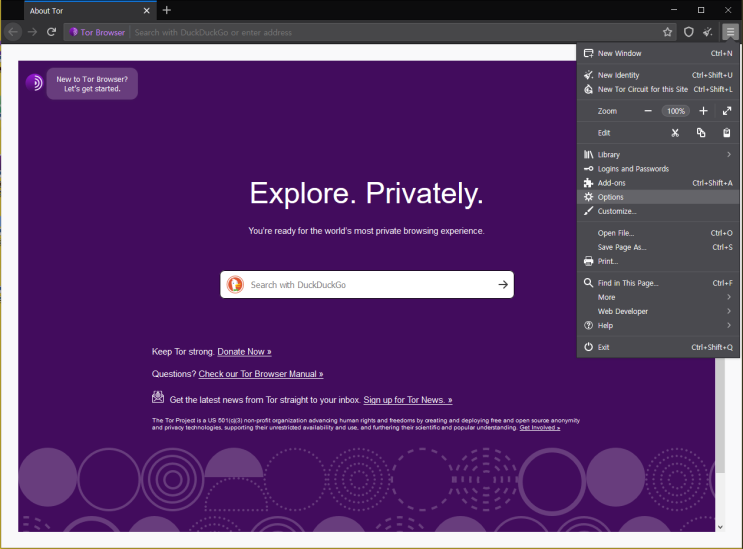Choose Find in This Page...
Screen dimensions: 743x549
658,283
